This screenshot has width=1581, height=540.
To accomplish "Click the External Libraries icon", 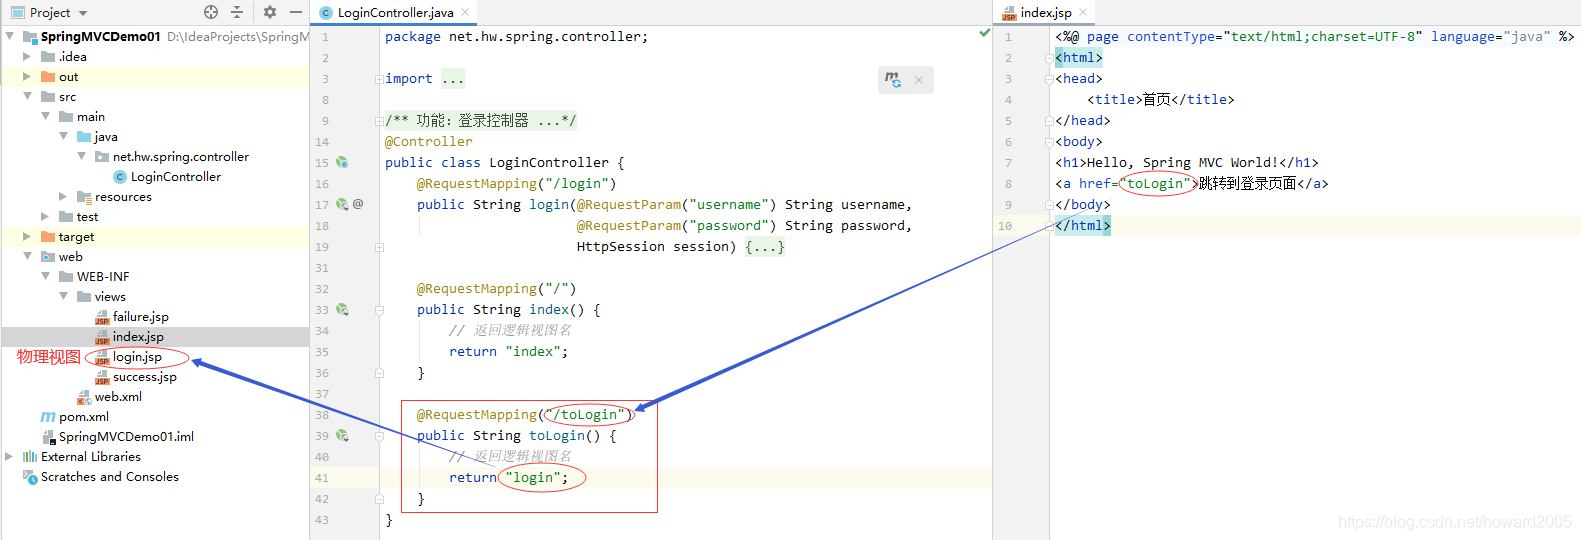I will pos(30,457).
